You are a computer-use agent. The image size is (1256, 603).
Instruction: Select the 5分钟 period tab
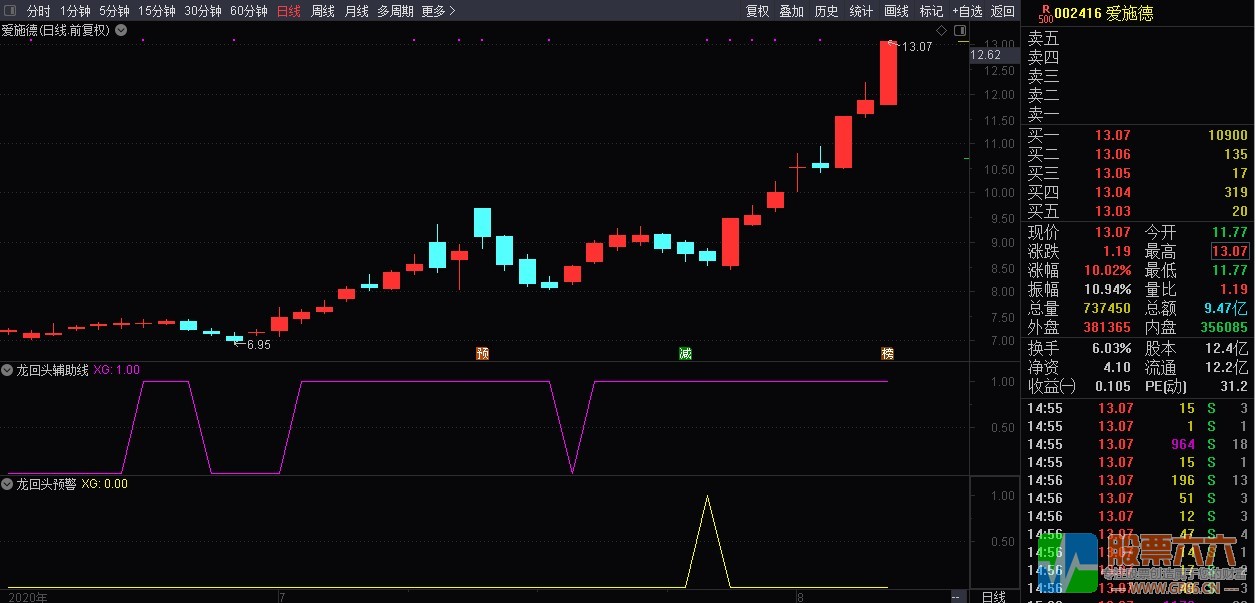coord(114,11)
